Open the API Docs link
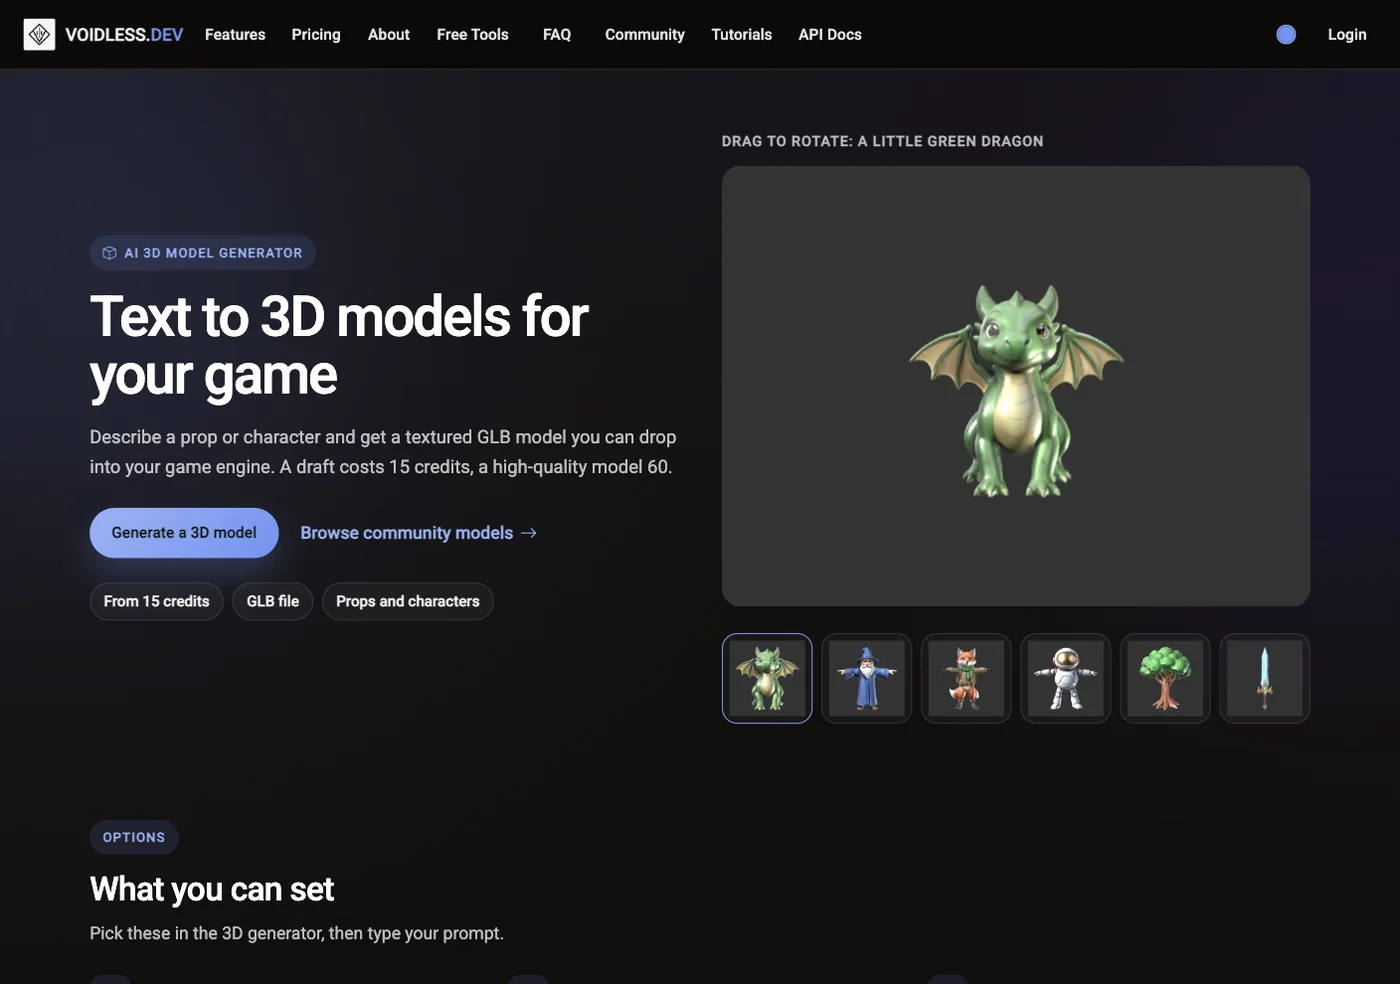 click(x=830, y=35)
